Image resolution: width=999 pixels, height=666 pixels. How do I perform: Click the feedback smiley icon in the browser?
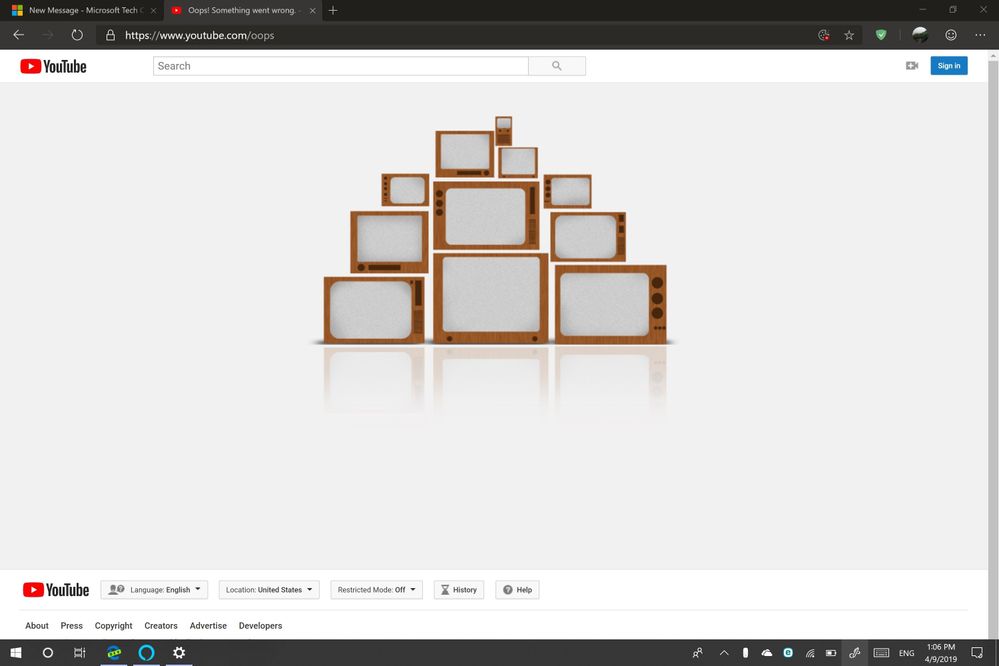[x=950, y=34]
